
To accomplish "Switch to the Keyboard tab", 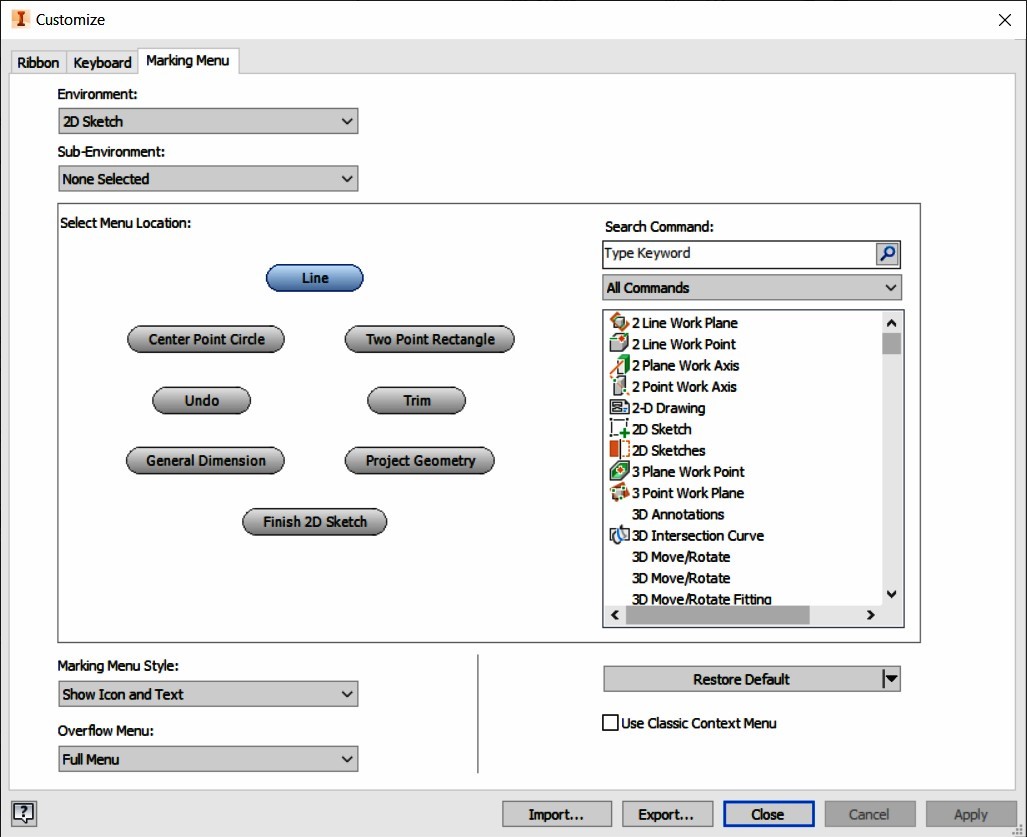I will tap(101, 62).
